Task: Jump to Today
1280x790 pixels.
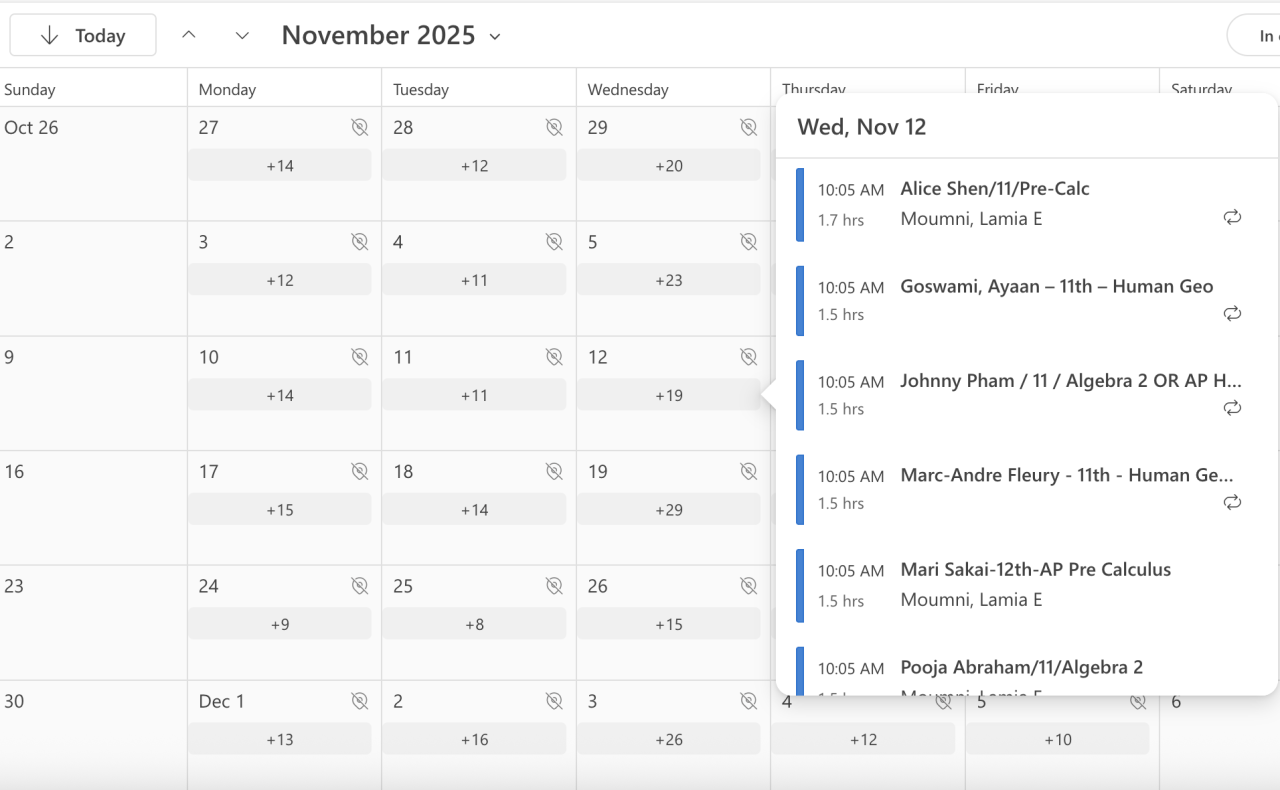Action: (x=83, y=35)
